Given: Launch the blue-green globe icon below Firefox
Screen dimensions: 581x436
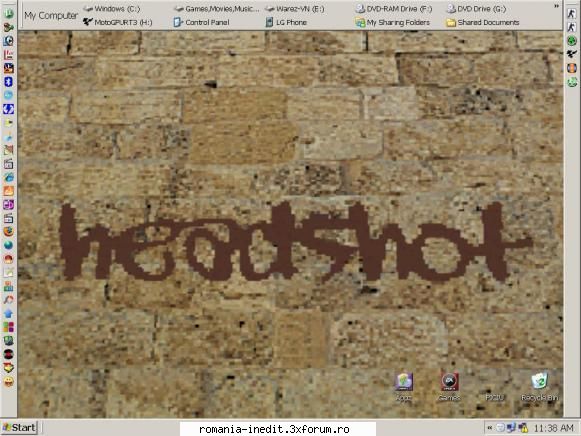Looking at the screenshot, I should click(9, 245).
